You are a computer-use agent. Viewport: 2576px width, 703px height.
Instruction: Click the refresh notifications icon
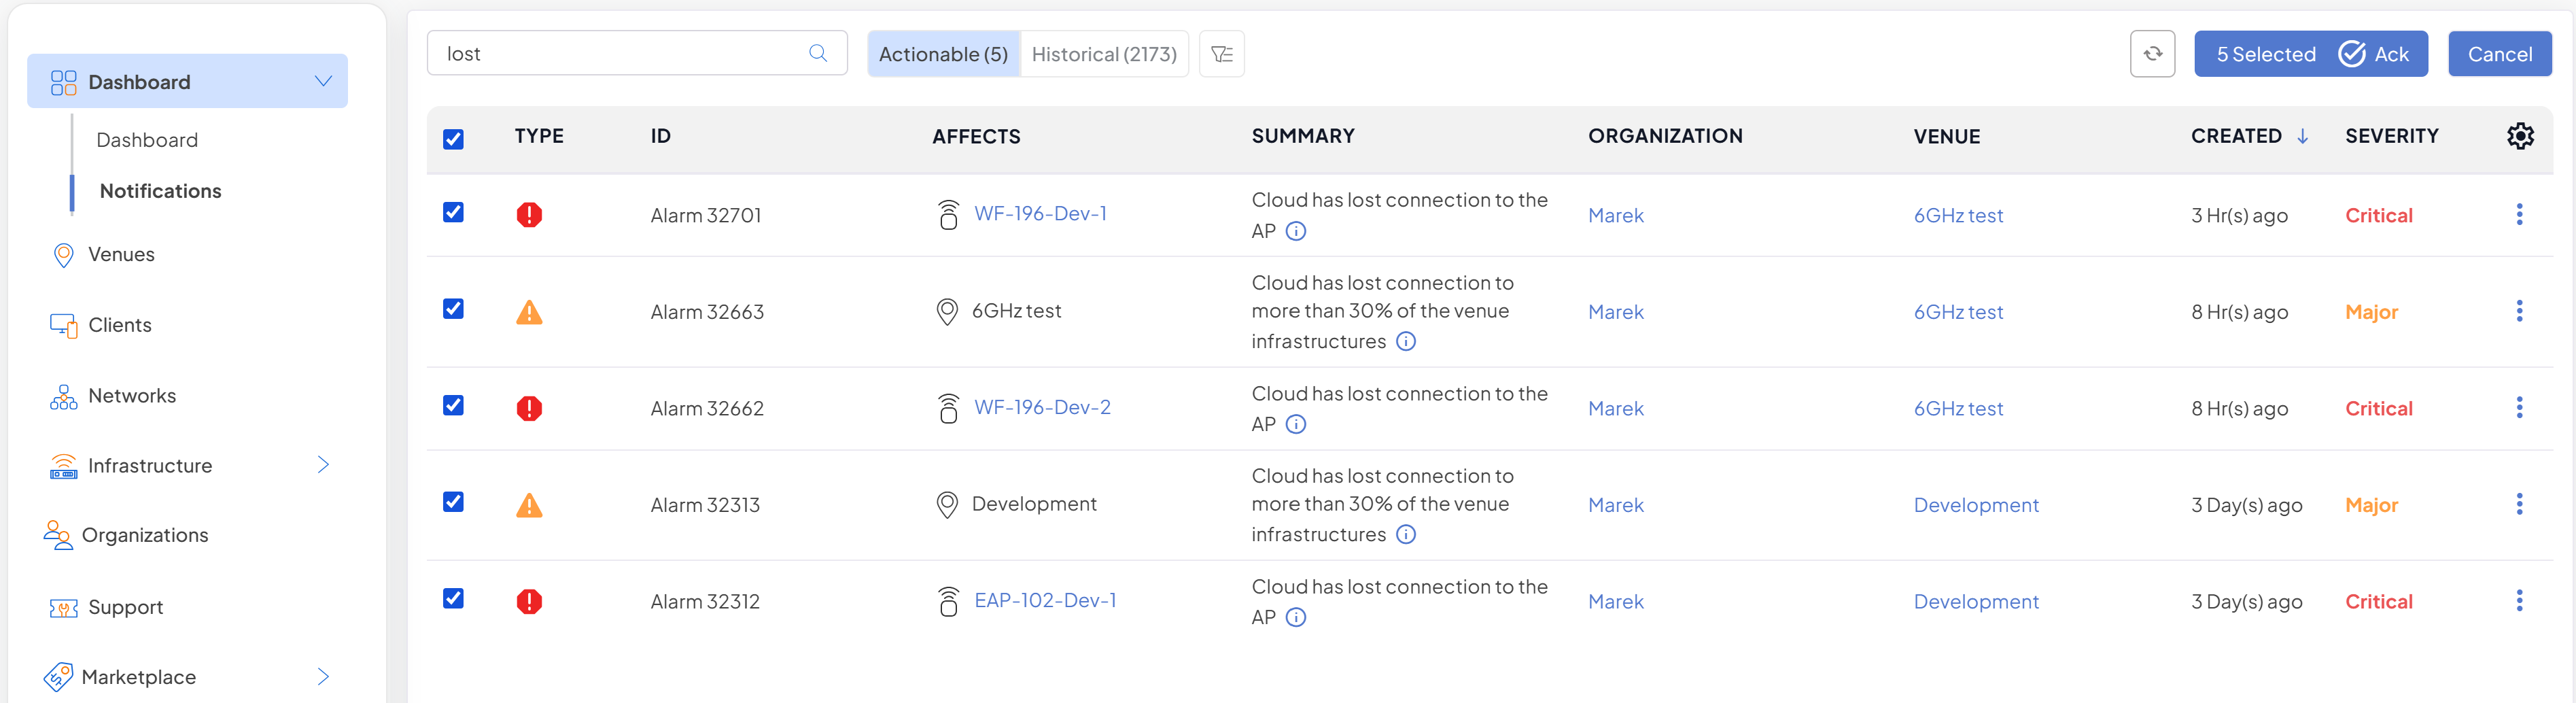pyautogui.click(x=2152, y=54)
